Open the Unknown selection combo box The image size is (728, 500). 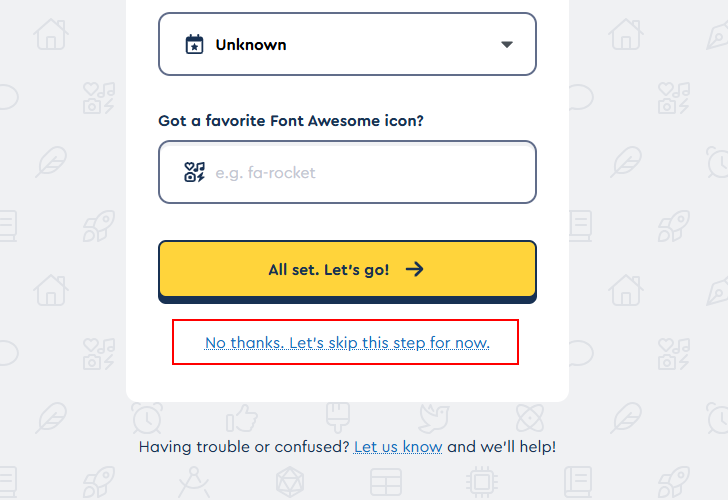[x=347, y=44]
